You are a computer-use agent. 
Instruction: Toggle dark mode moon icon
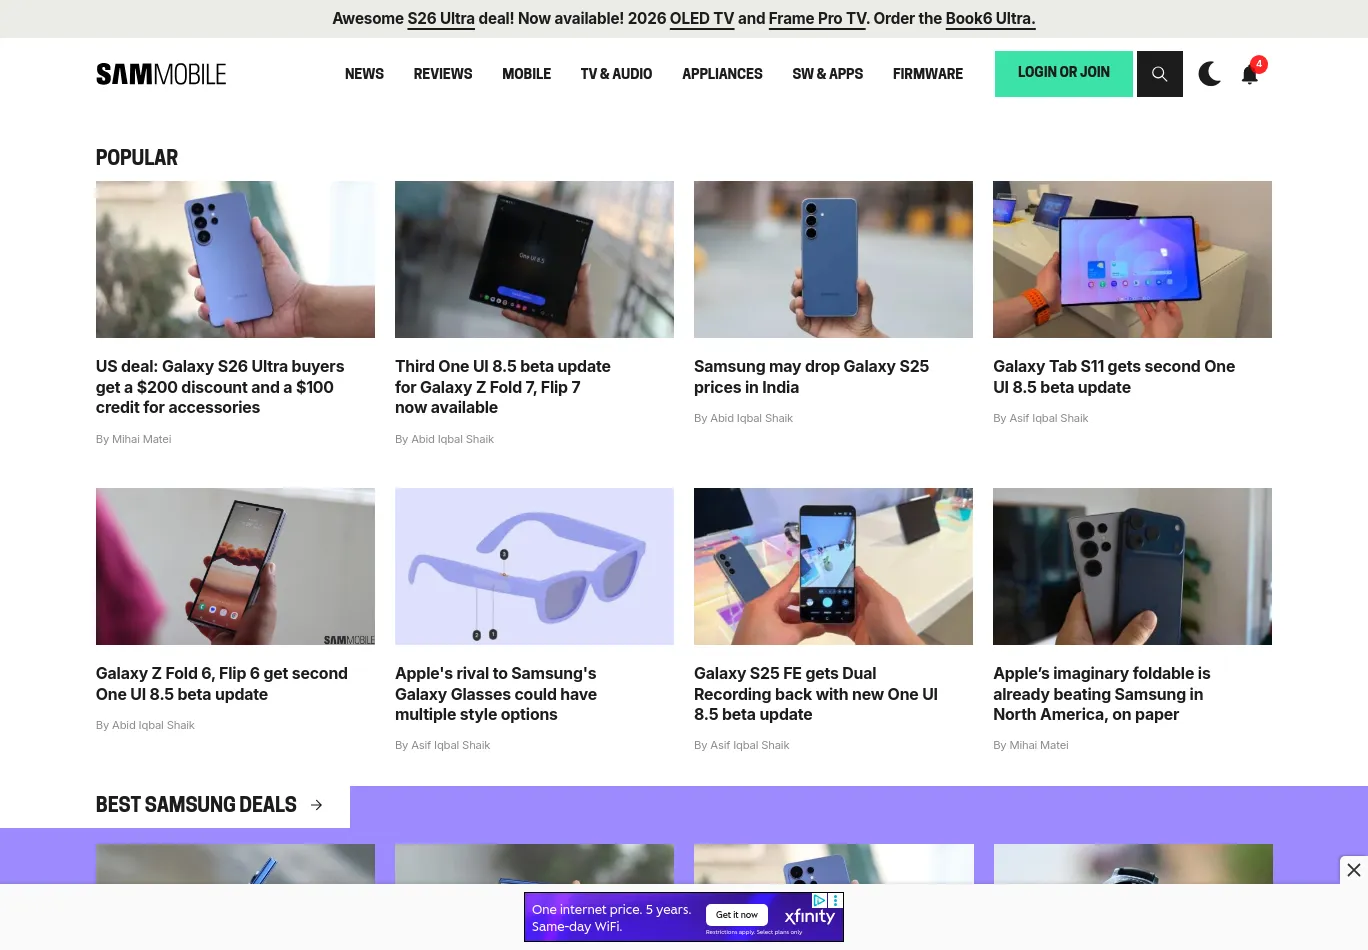click(x=1210, y=74)
